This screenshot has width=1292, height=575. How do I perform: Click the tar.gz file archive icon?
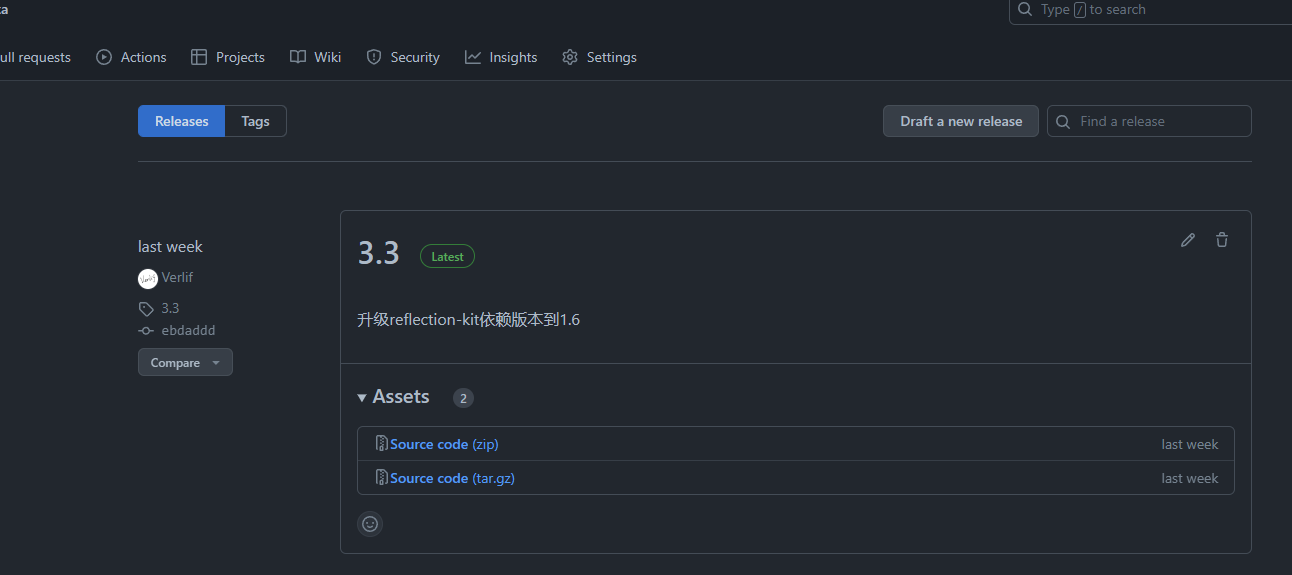pyautogui.click(x=381, y=478)
